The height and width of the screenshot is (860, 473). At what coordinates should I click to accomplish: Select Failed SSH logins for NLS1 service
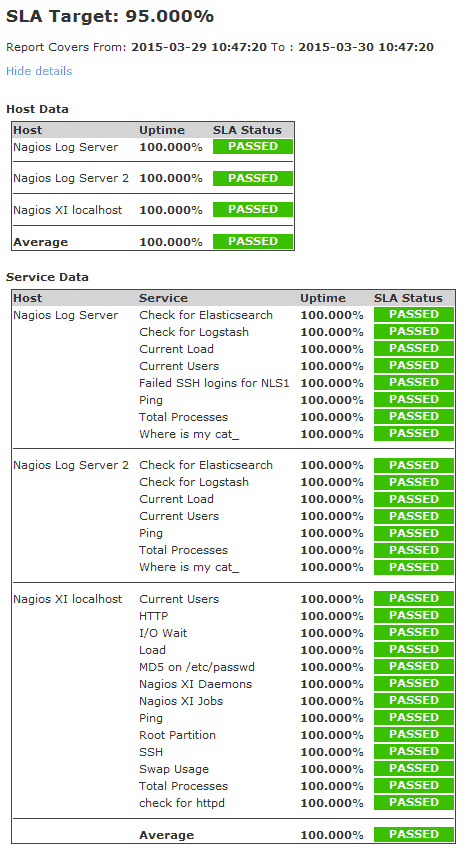[x=214, y=383]
